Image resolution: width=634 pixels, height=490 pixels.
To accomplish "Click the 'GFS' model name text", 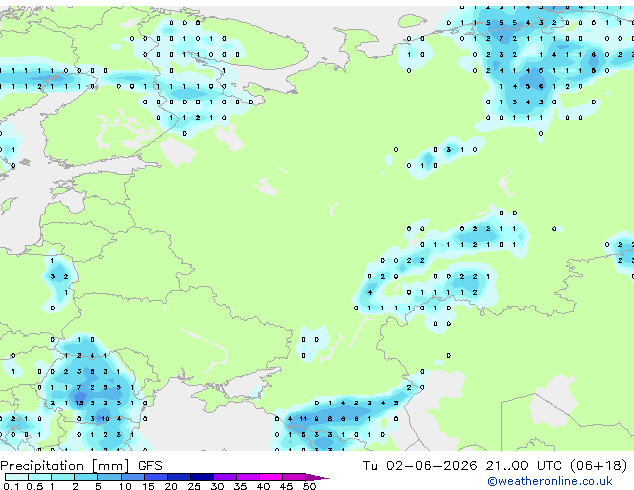I will tap(150, 466).
